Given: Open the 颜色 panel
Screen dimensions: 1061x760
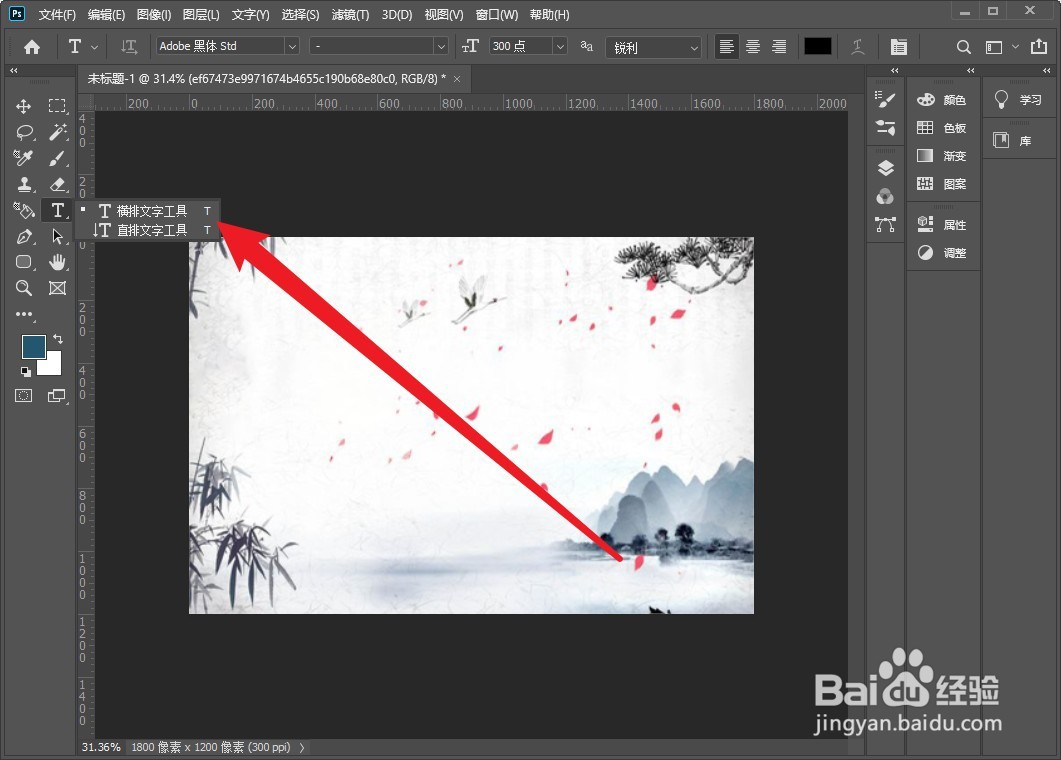Looking at the screenshot, I should pos(942,100).
